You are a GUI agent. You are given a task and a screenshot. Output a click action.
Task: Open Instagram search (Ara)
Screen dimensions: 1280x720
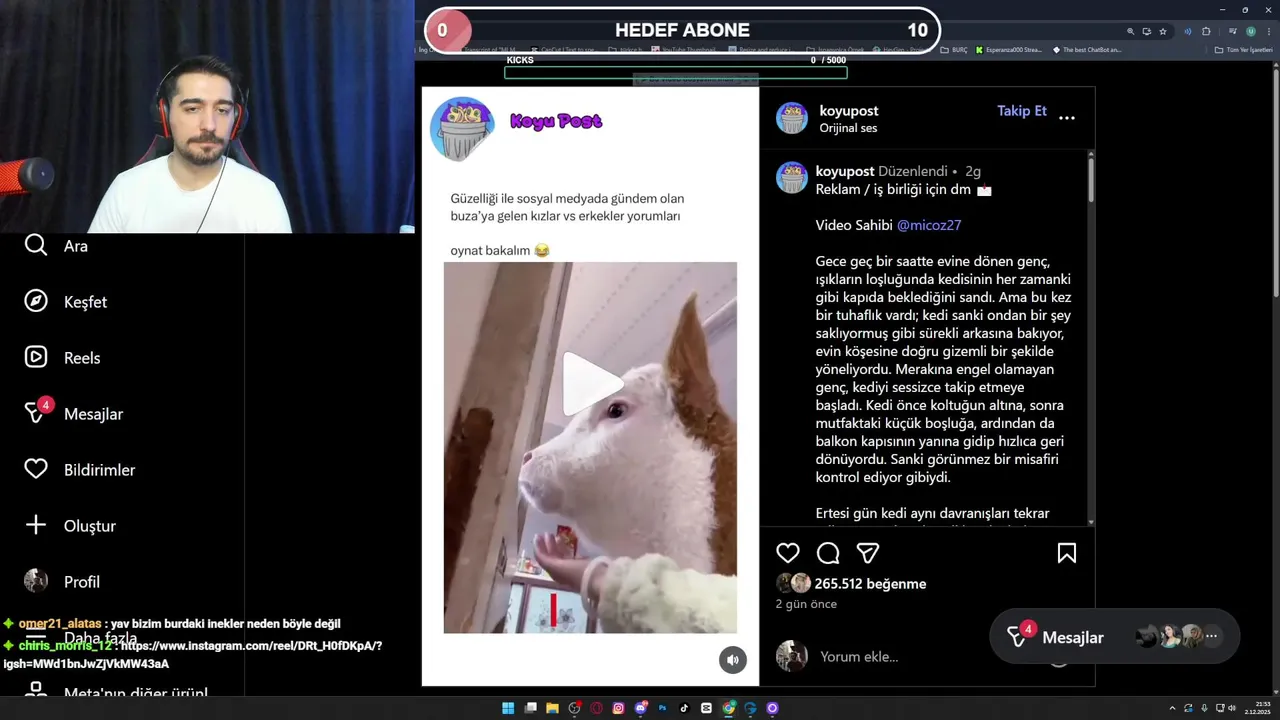click(56, 246)
